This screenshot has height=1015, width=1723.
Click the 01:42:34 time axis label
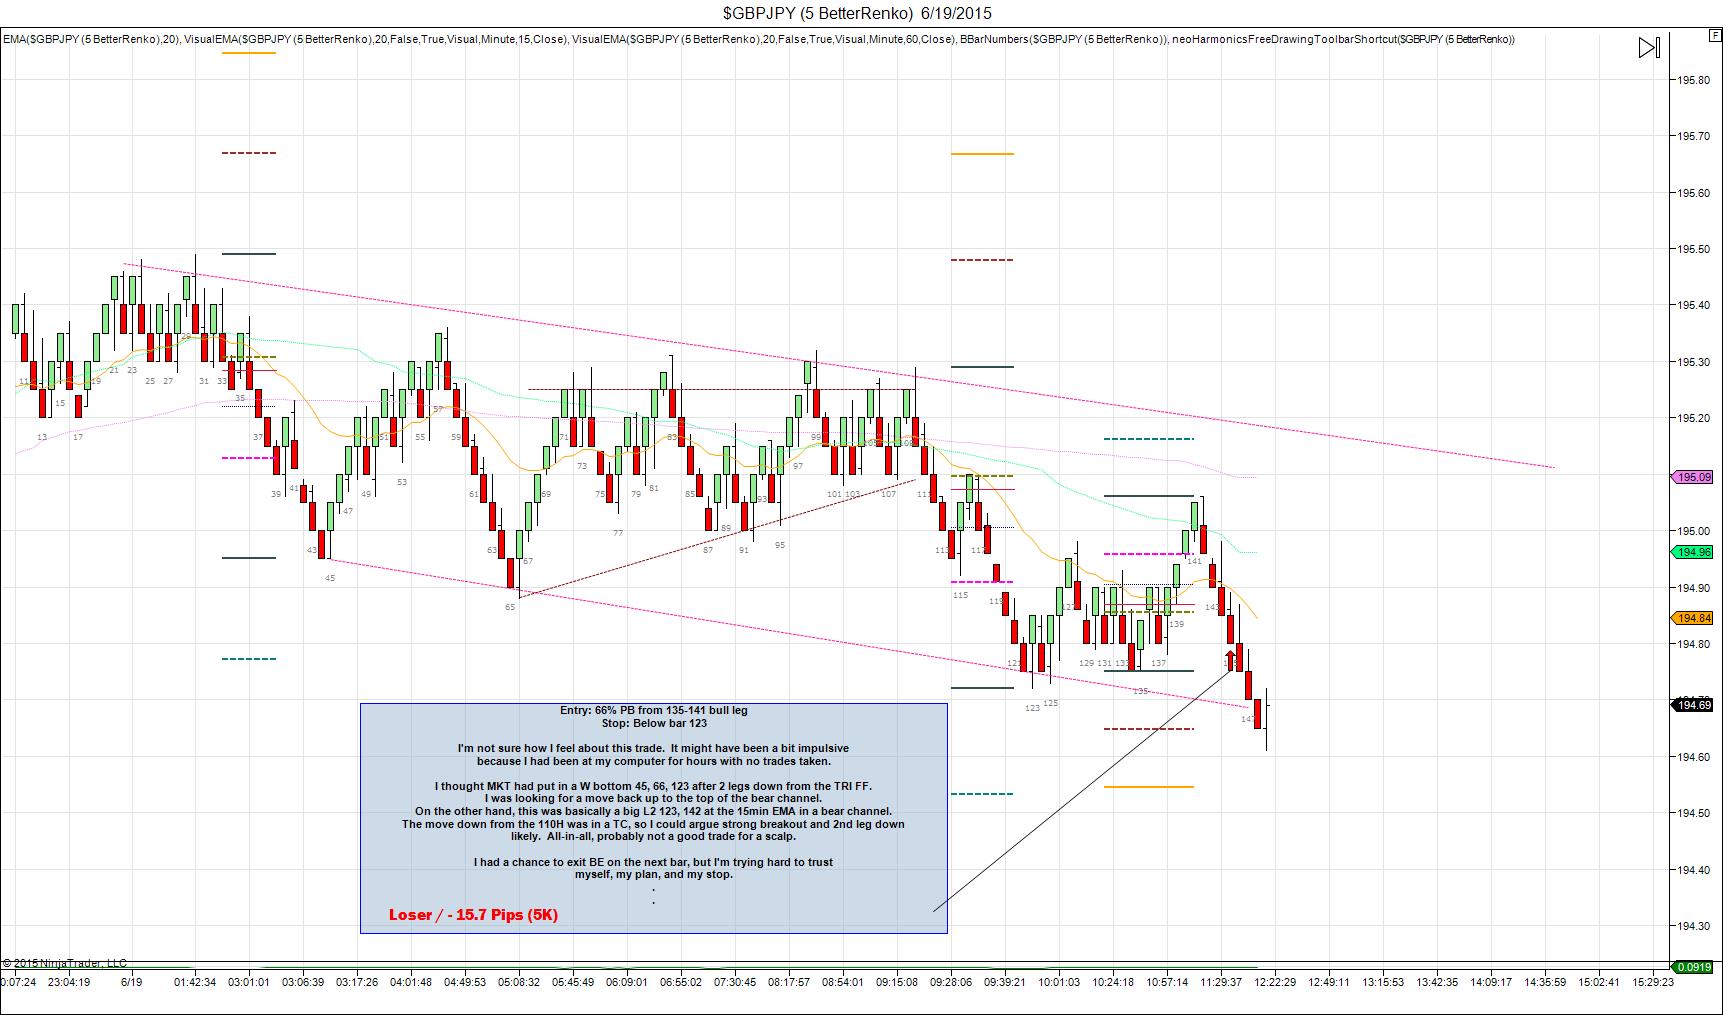(195, 982)
